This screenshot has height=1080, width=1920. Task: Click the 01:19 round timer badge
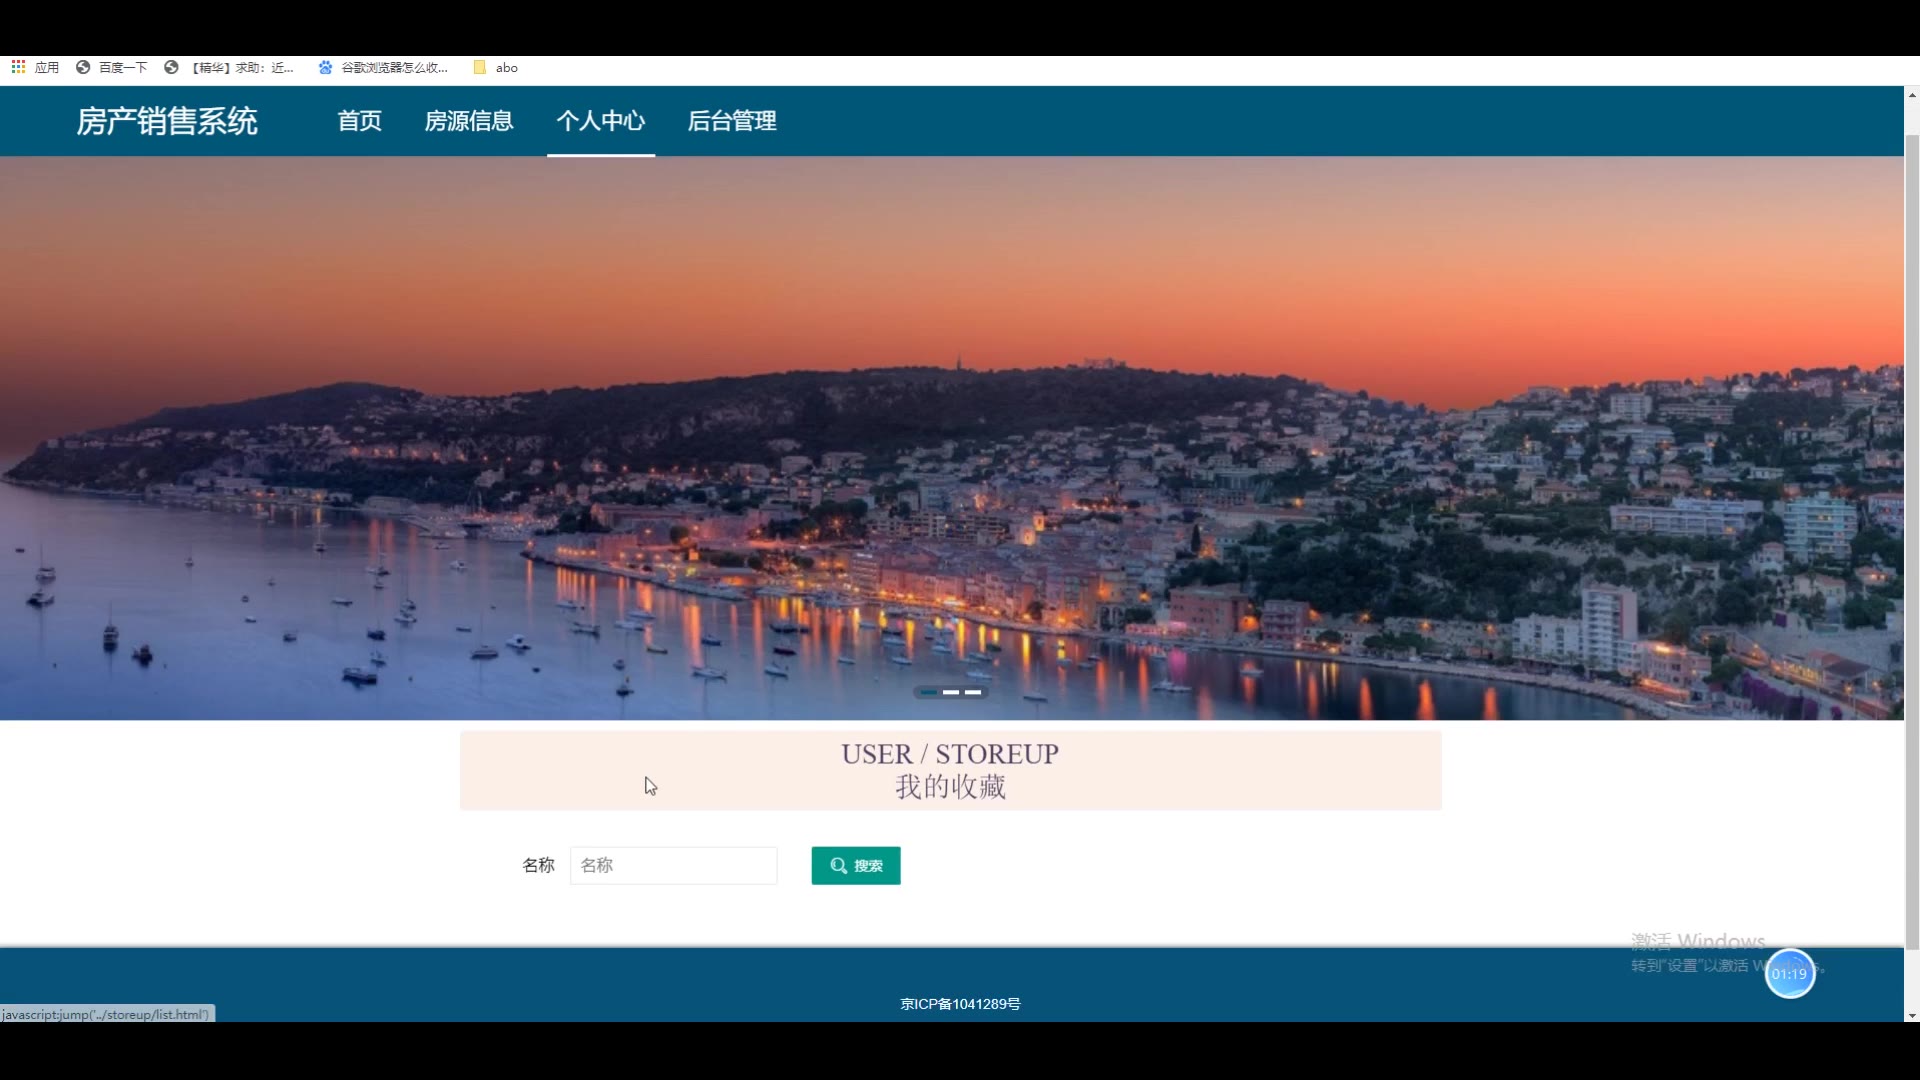pyautogui.click(x=1789, y=973)
